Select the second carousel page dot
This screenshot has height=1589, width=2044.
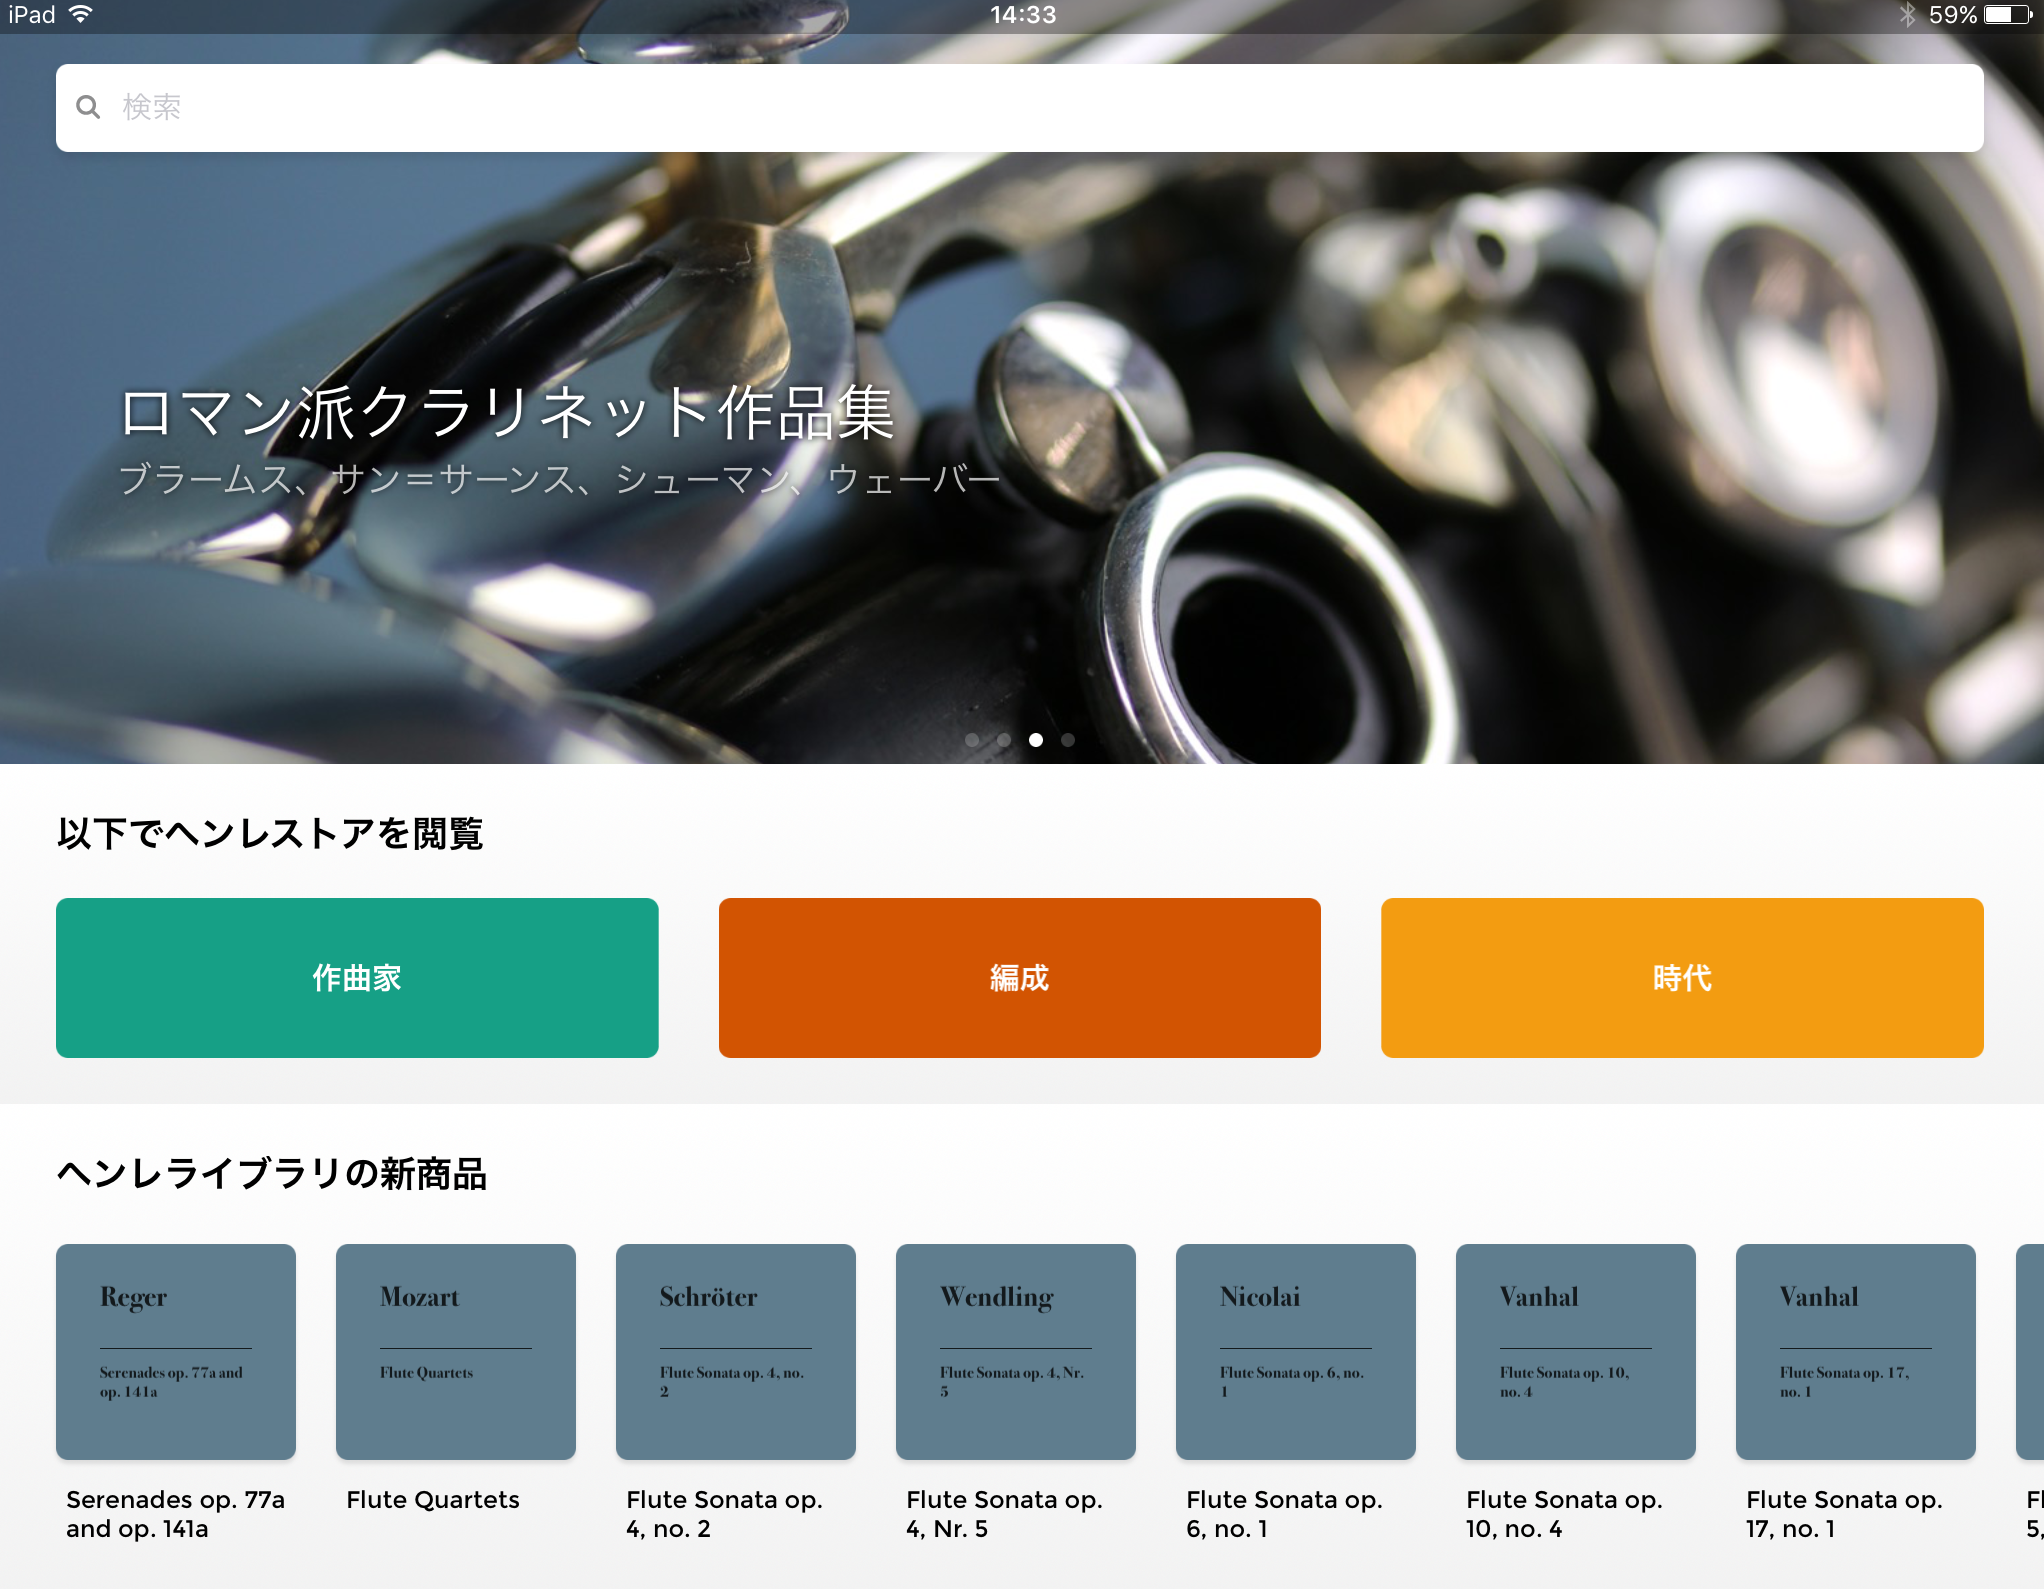pyautogui.click(x=1004, y=740)
